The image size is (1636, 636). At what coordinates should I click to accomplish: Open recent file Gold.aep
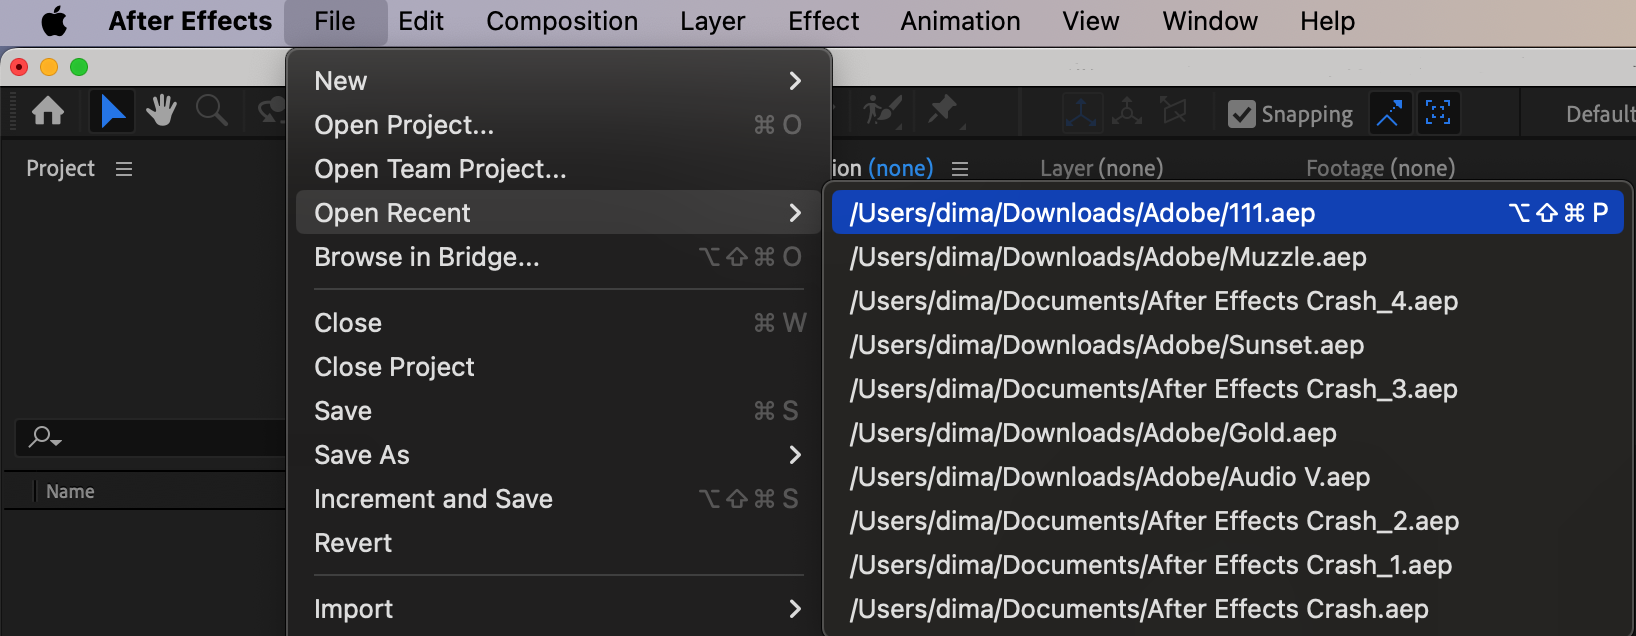pyautogui.click(x=1227, y=433)
